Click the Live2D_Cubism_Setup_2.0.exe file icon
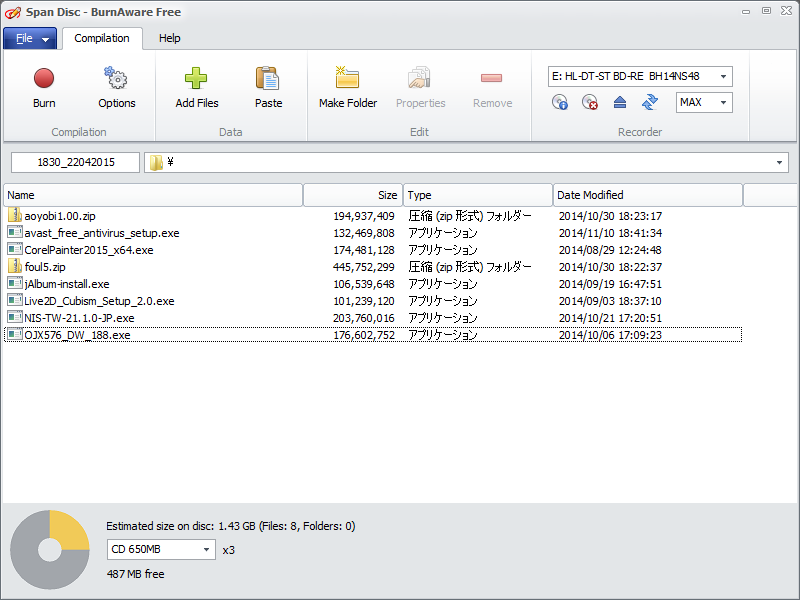 pos(15,300)
